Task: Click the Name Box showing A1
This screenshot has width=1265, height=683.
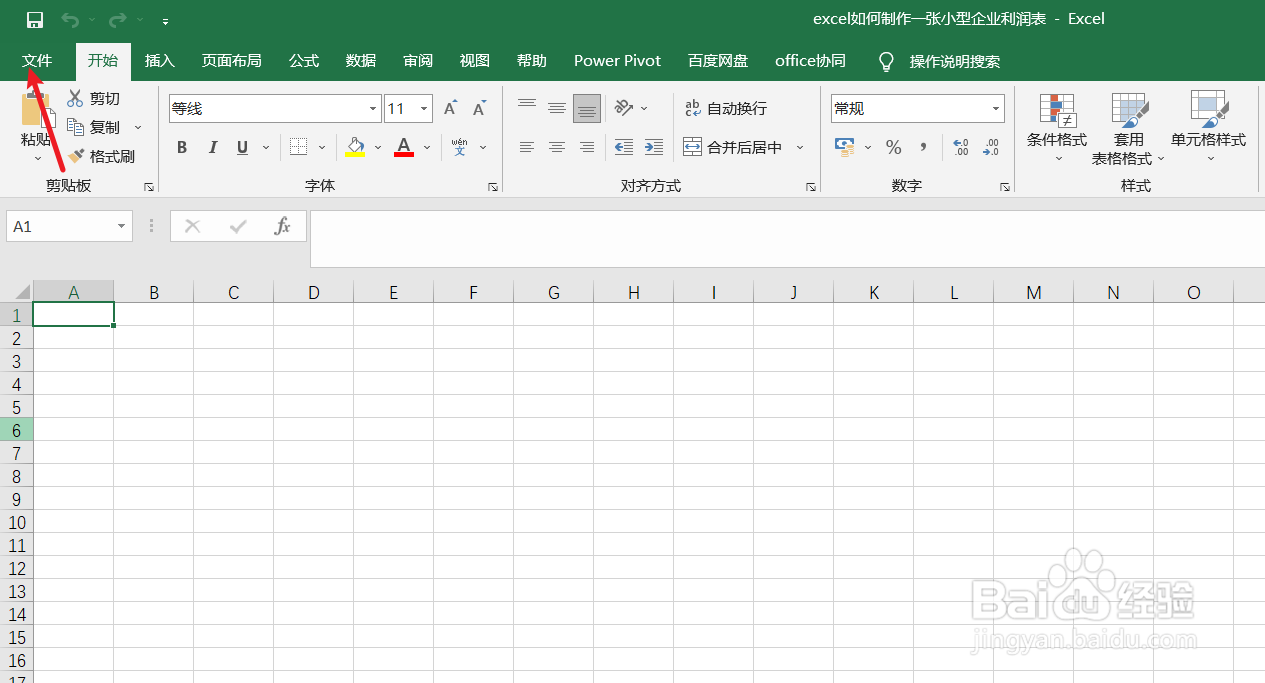Action: pyautogui.click(x=69, y=226)
